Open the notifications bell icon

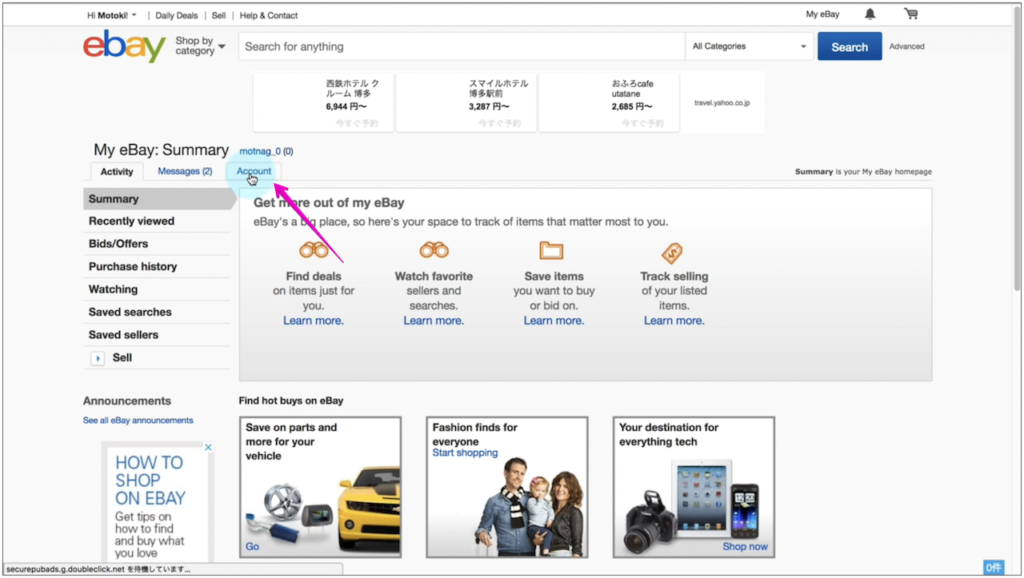click(x=870, y=14)
